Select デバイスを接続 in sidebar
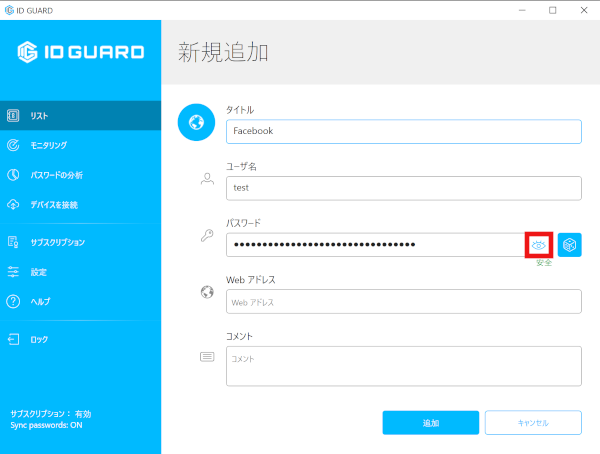The image size is (600, 454). [x=80, y=204]
